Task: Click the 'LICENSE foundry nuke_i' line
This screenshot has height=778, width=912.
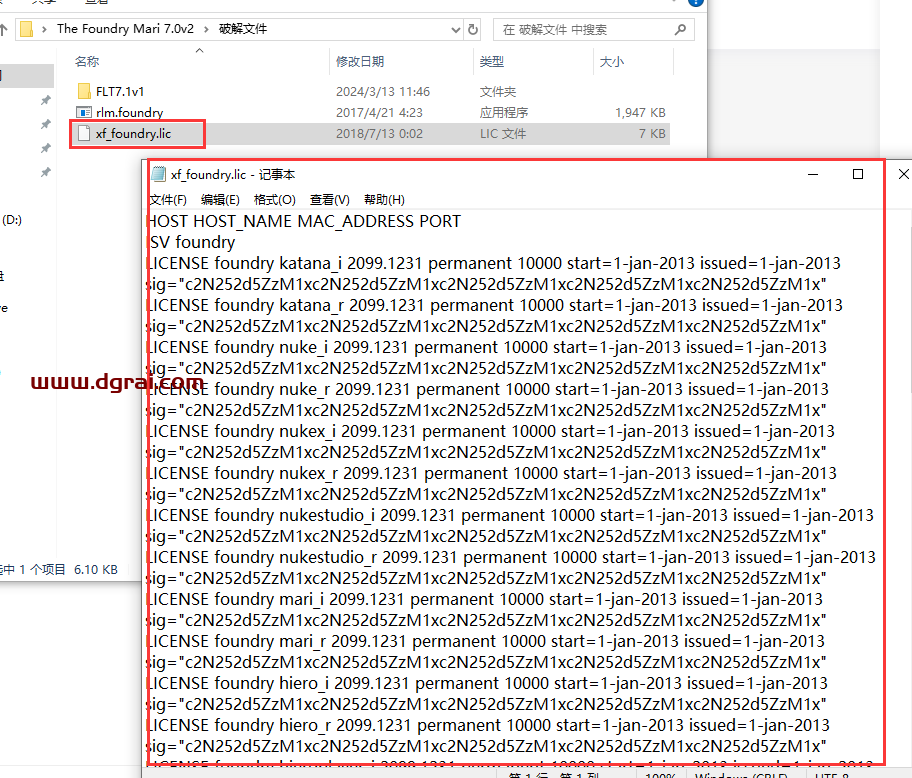Action: [x=487, y=347]
